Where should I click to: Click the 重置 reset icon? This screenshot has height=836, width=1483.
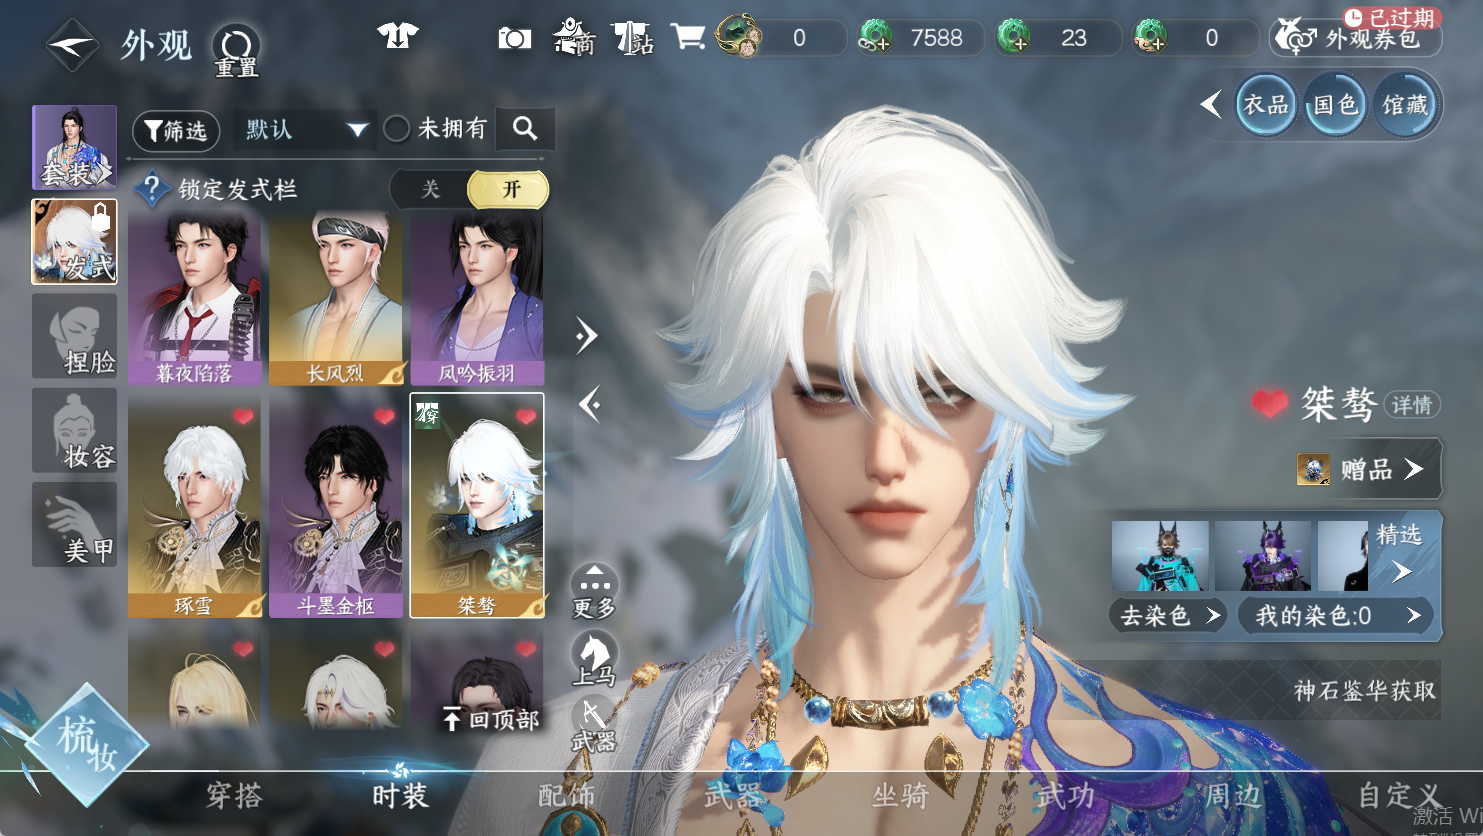click(236, 50)
